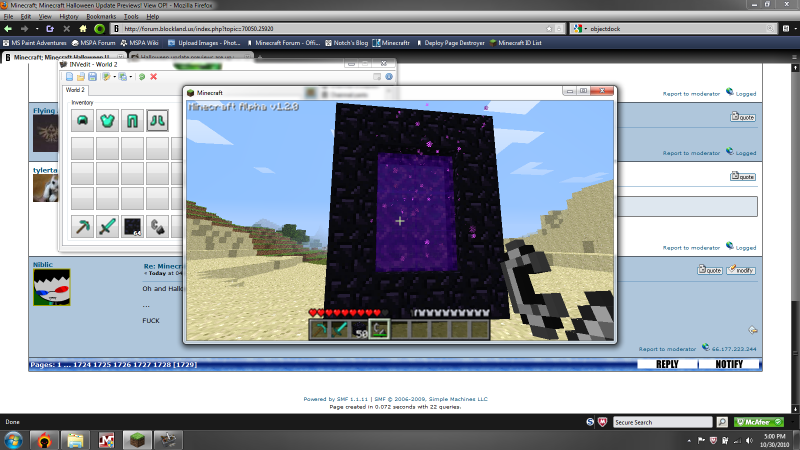Screen dimensions: 800x450
Task: Click the diamond pickaxe hotbar slot in Minecraft
Action: [319, 329]
